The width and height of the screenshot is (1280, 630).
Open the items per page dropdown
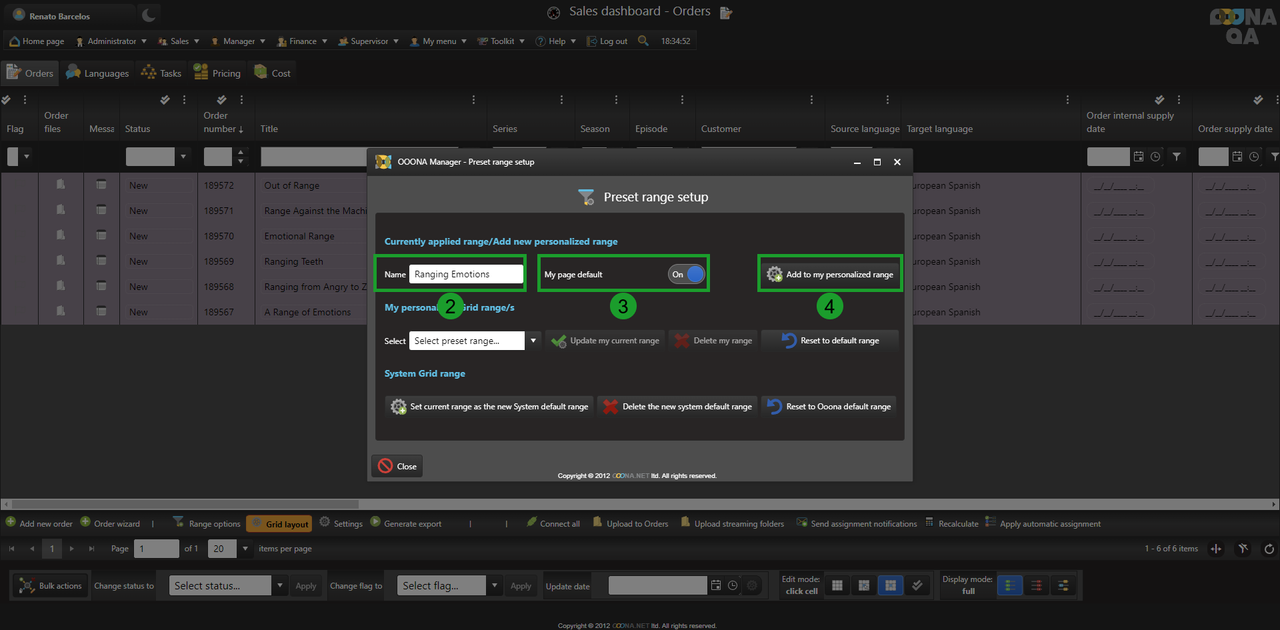(x=247, y=549)
